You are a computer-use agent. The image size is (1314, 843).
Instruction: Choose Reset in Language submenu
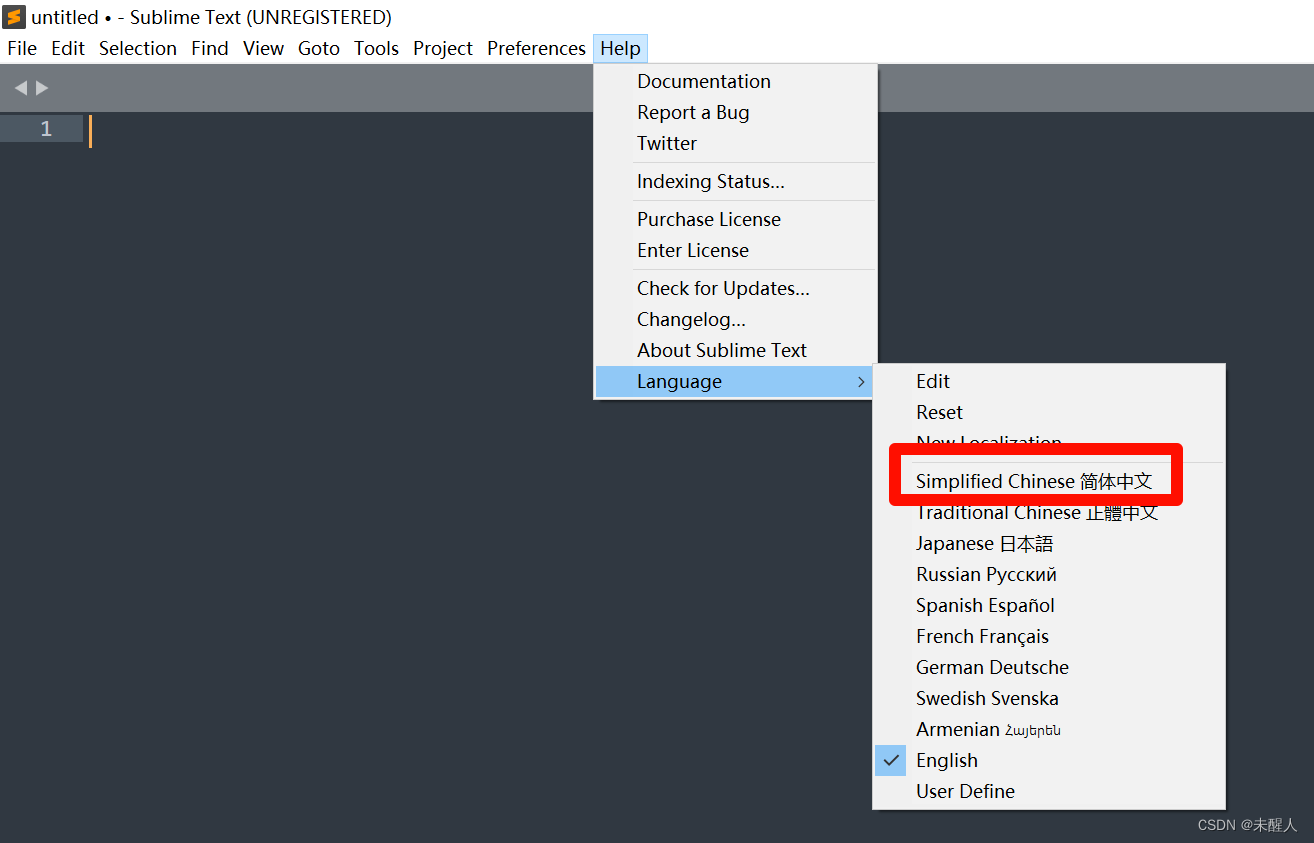click(x=1049, y=412)
